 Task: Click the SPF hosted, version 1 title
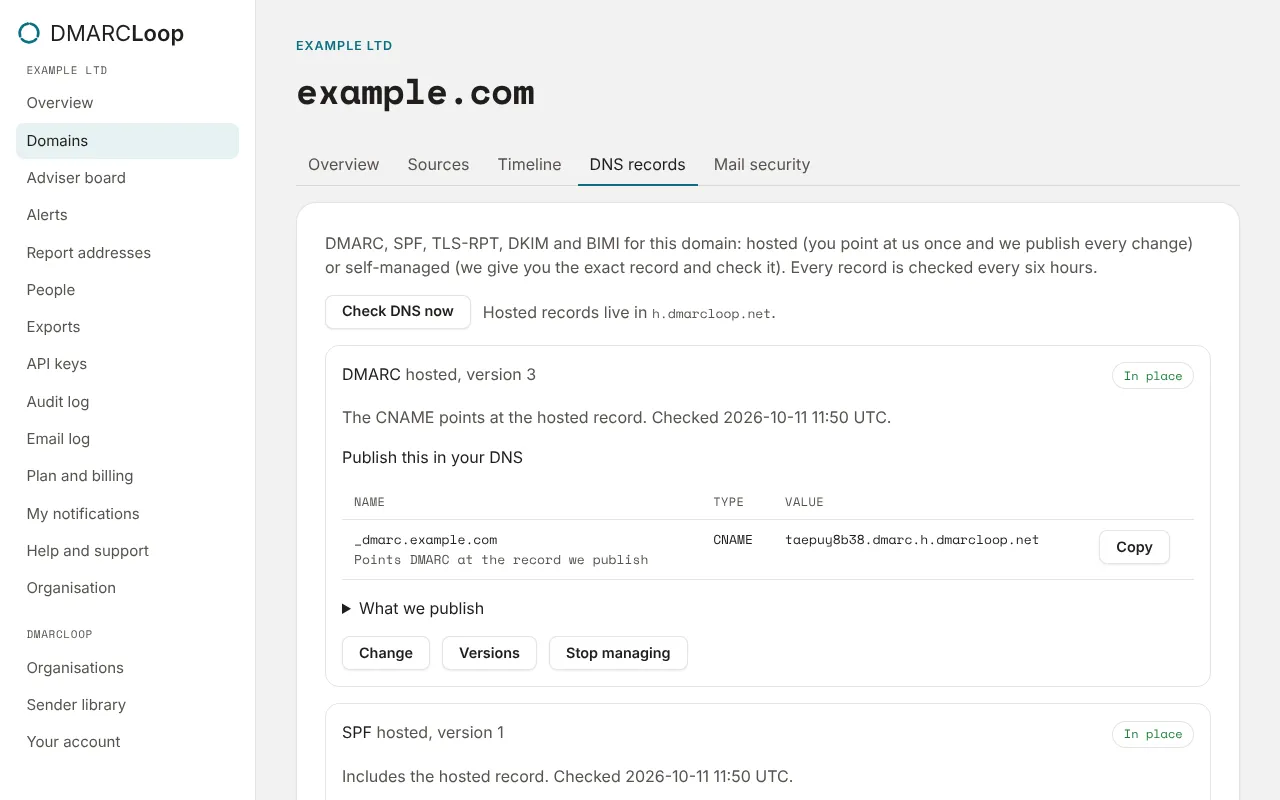423,733
